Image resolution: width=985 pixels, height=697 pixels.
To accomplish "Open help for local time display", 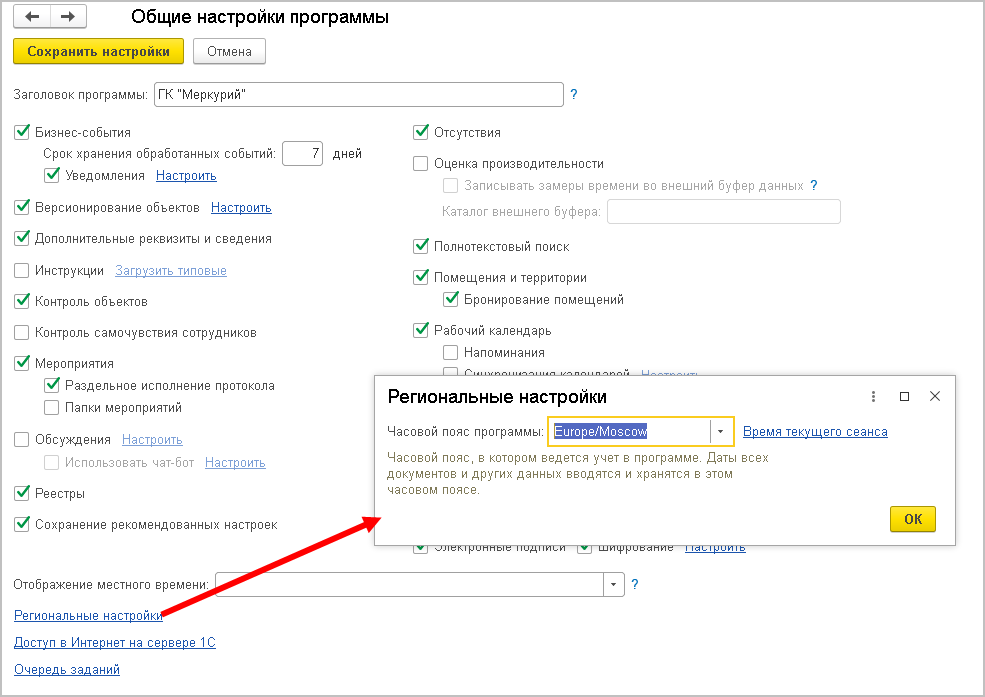I will [635, 584].
